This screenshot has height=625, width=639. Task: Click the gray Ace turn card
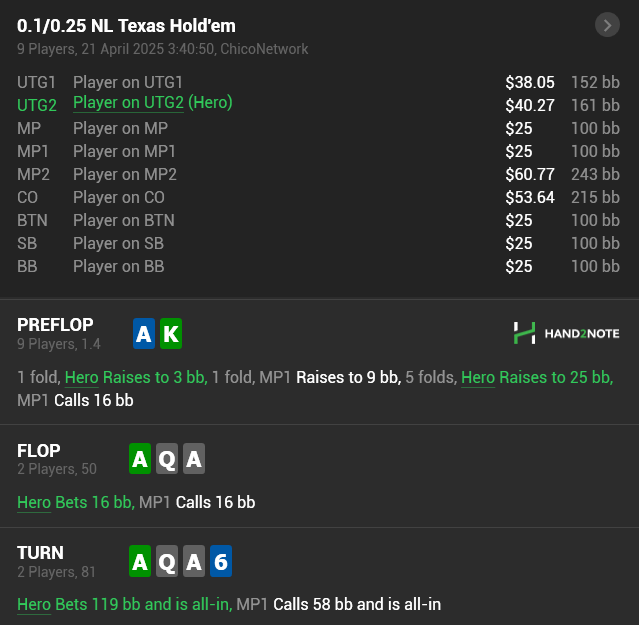point(194,561)
